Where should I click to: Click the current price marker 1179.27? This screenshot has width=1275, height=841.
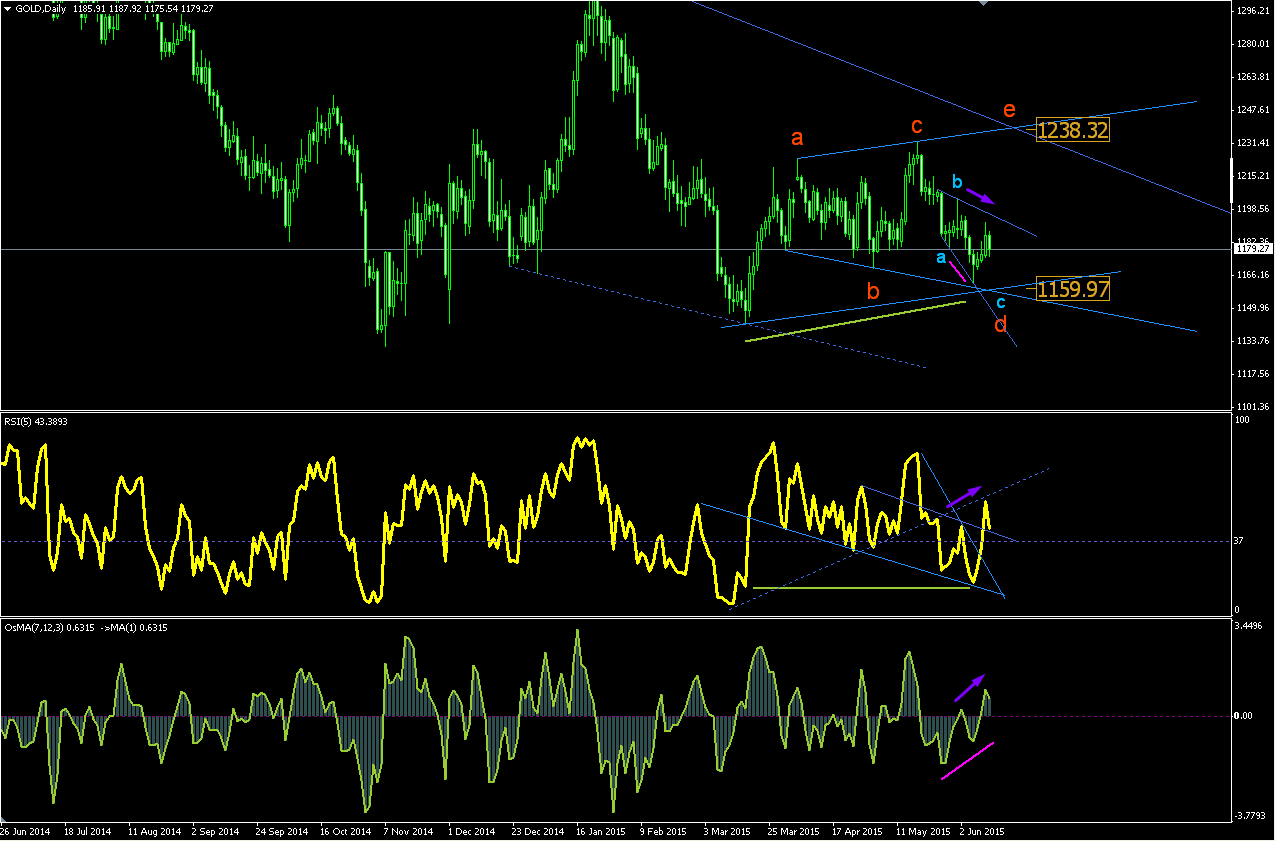click(x=1253, y=249)
